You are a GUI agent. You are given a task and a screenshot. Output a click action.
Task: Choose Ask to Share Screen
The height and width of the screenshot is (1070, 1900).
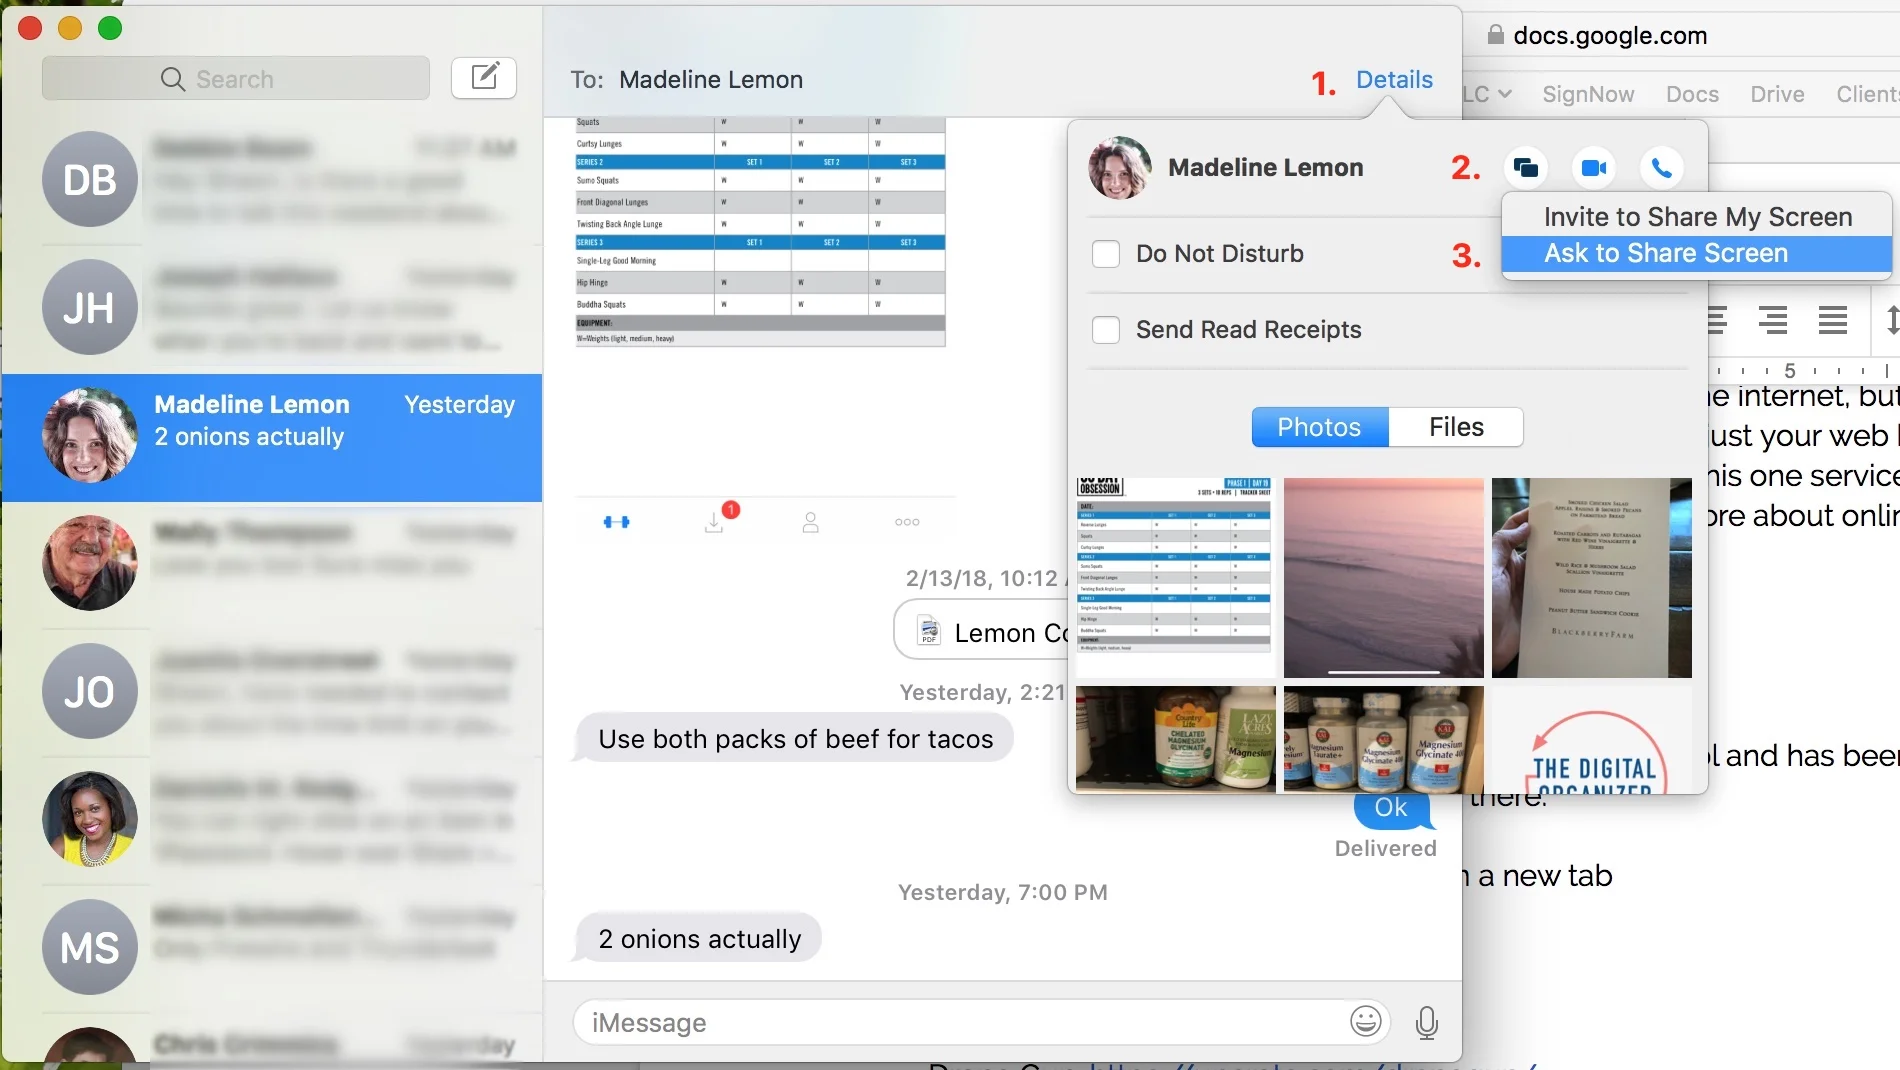[x=1697, y=254]
